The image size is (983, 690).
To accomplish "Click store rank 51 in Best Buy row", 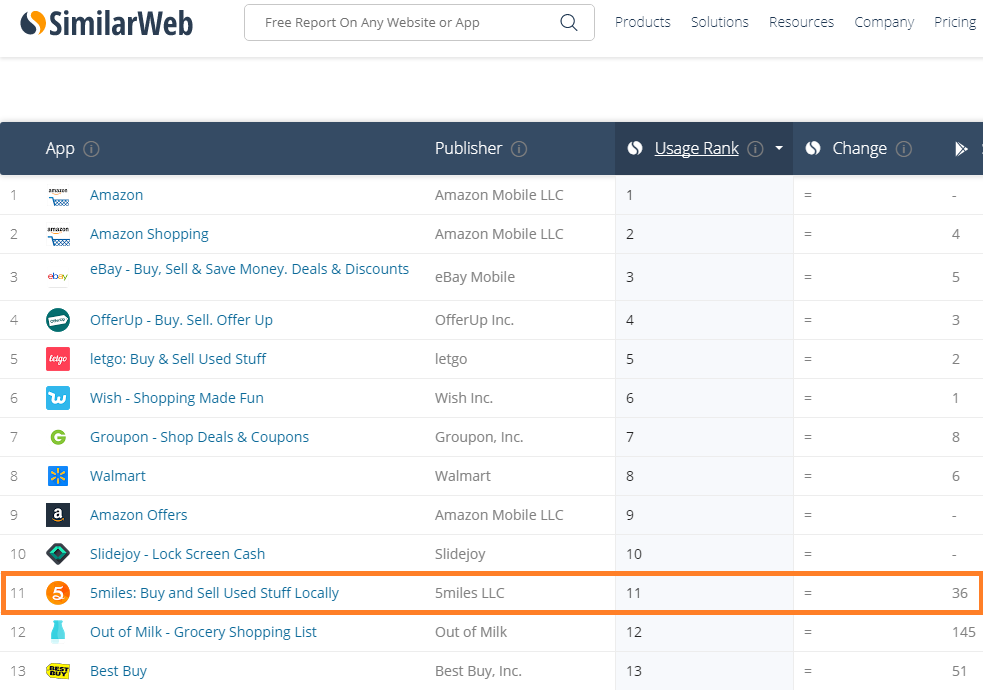I will [x=959, y=671].
